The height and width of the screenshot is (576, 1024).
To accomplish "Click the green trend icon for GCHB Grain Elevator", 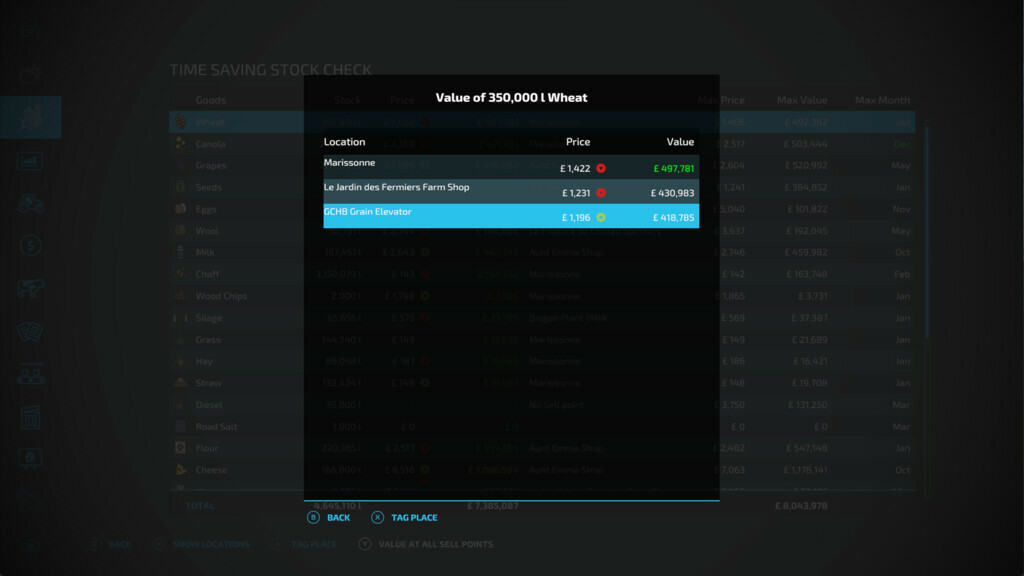I will (601, 217).
